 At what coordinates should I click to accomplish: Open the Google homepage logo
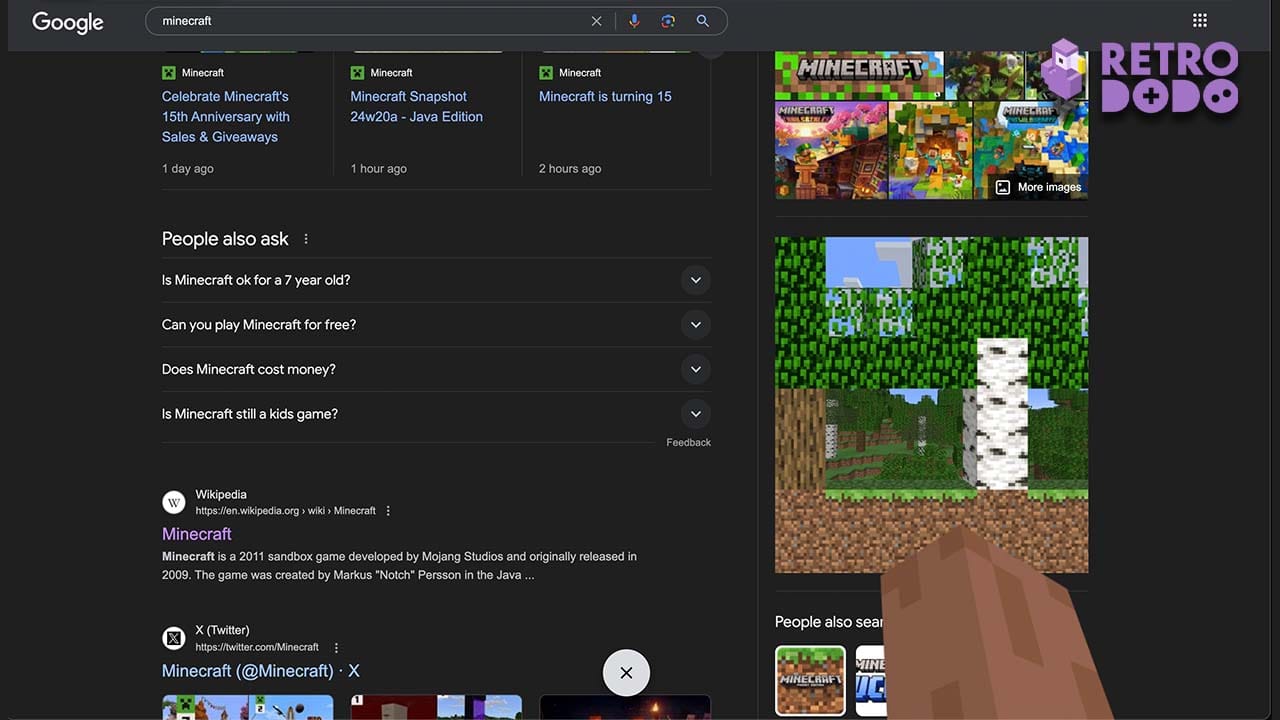67,22
